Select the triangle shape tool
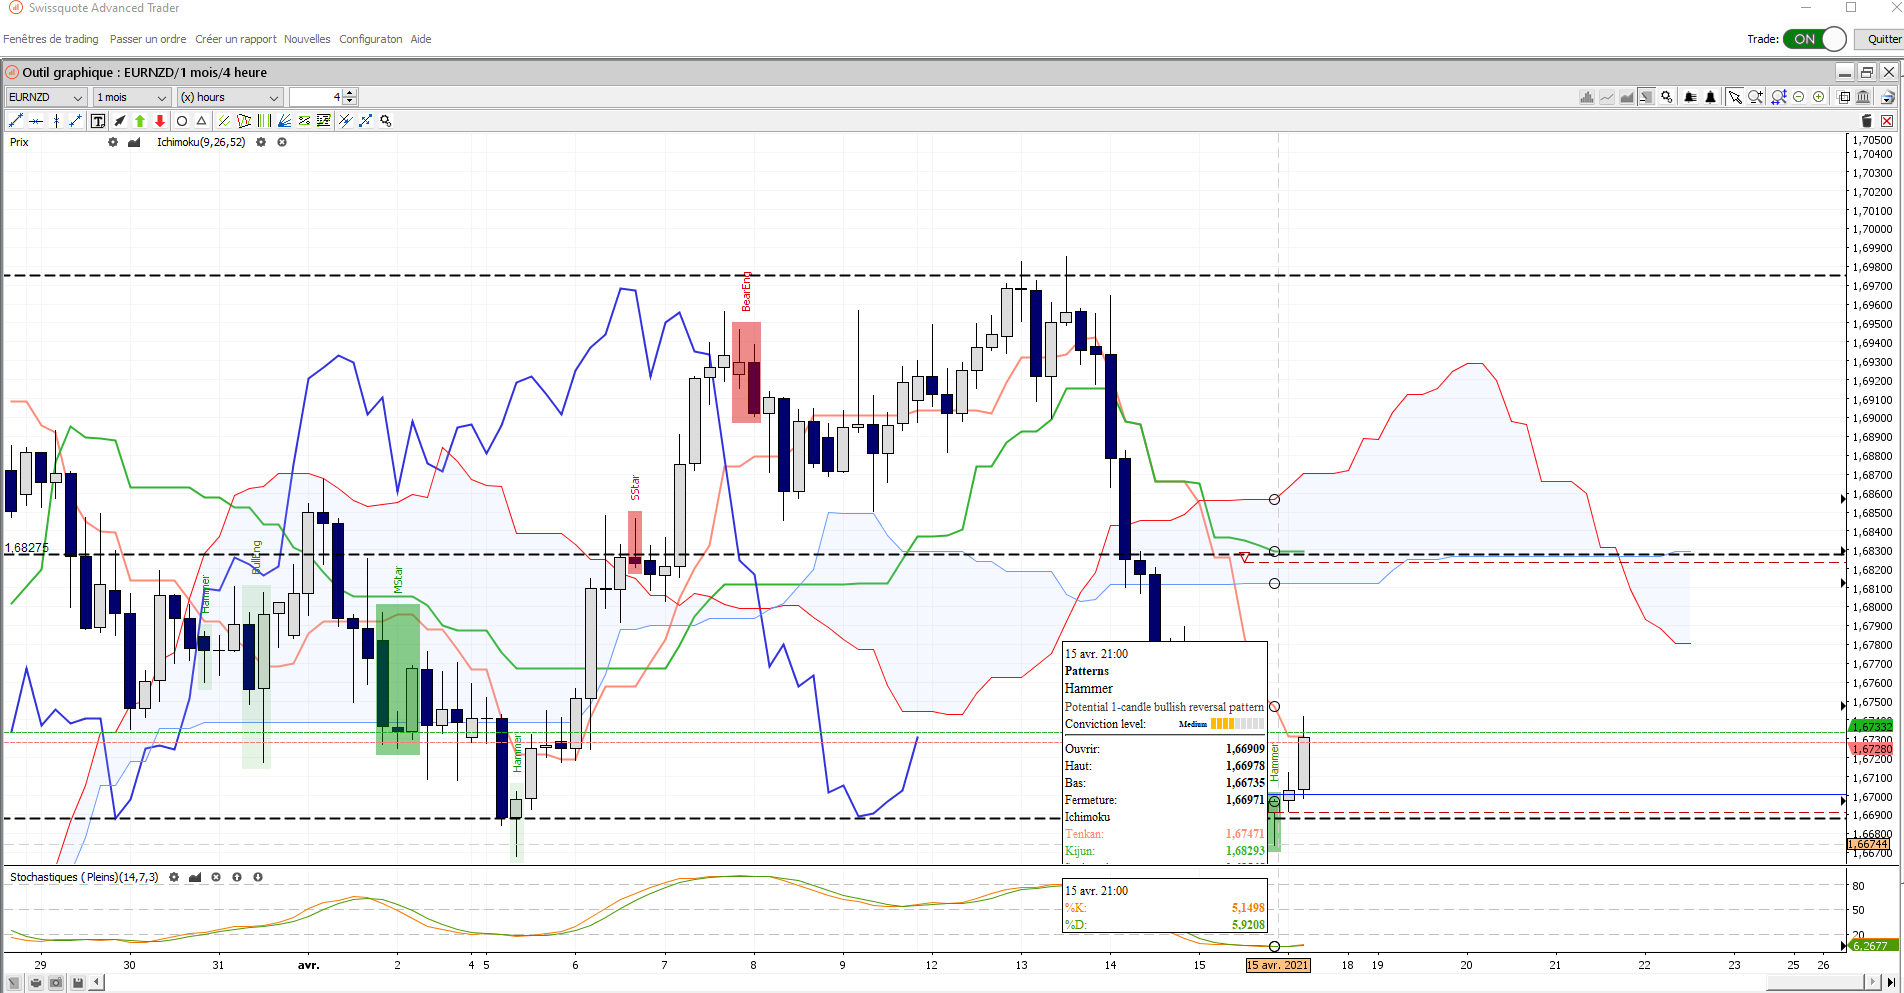Viewport: 1904px width, 993px height. point(202,121)
